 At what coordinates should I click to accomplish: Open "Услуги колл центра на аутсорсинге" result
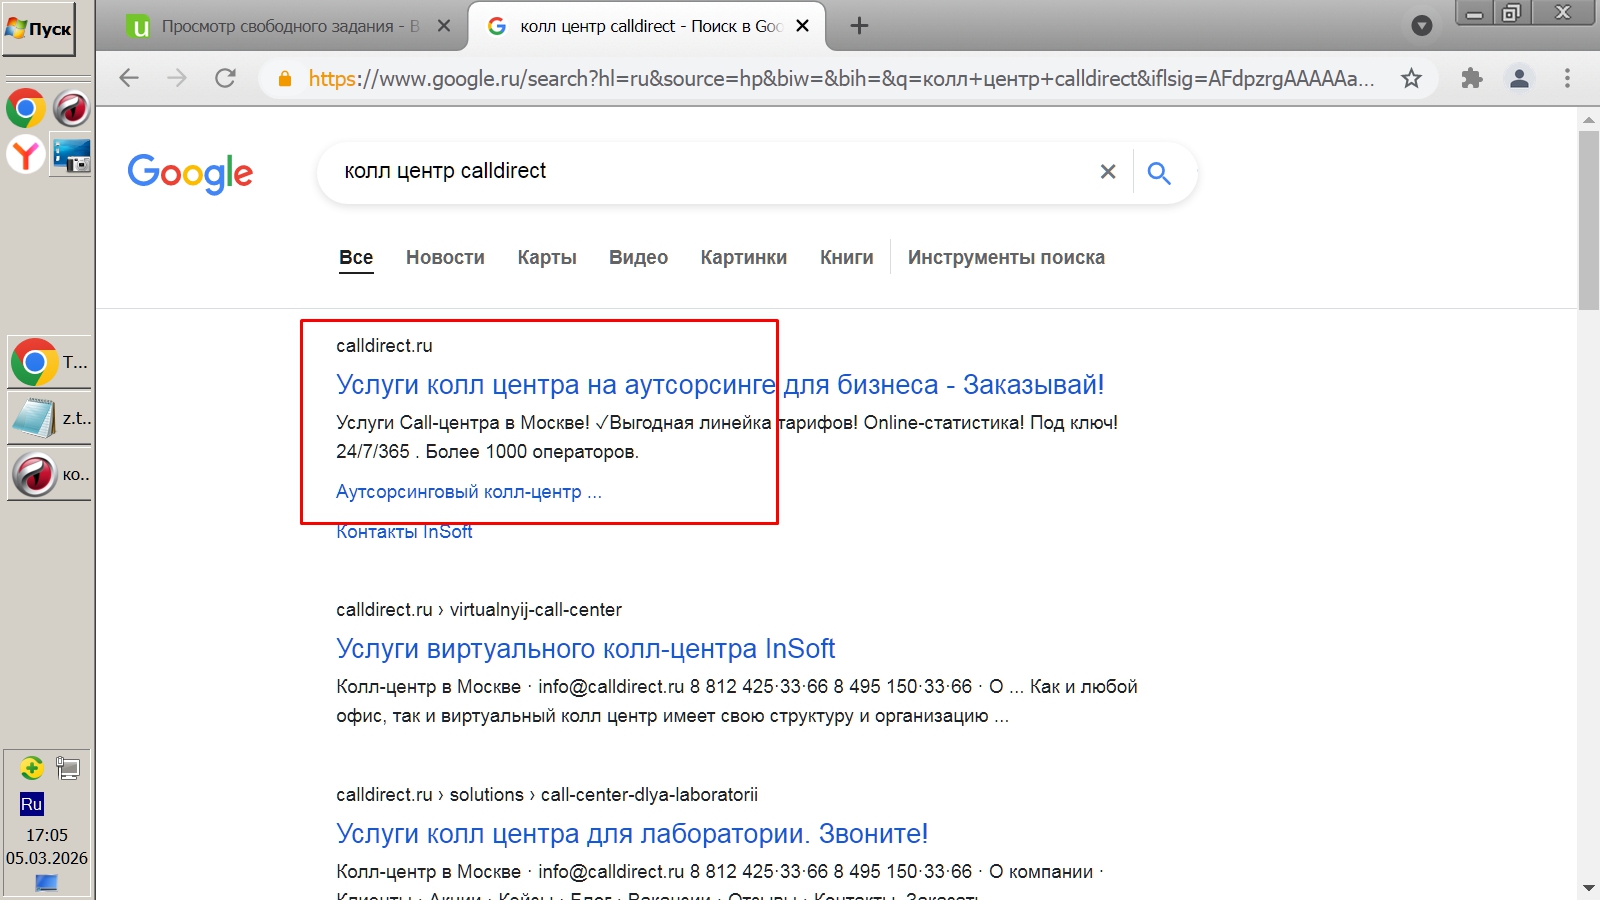tap(720, 385)
